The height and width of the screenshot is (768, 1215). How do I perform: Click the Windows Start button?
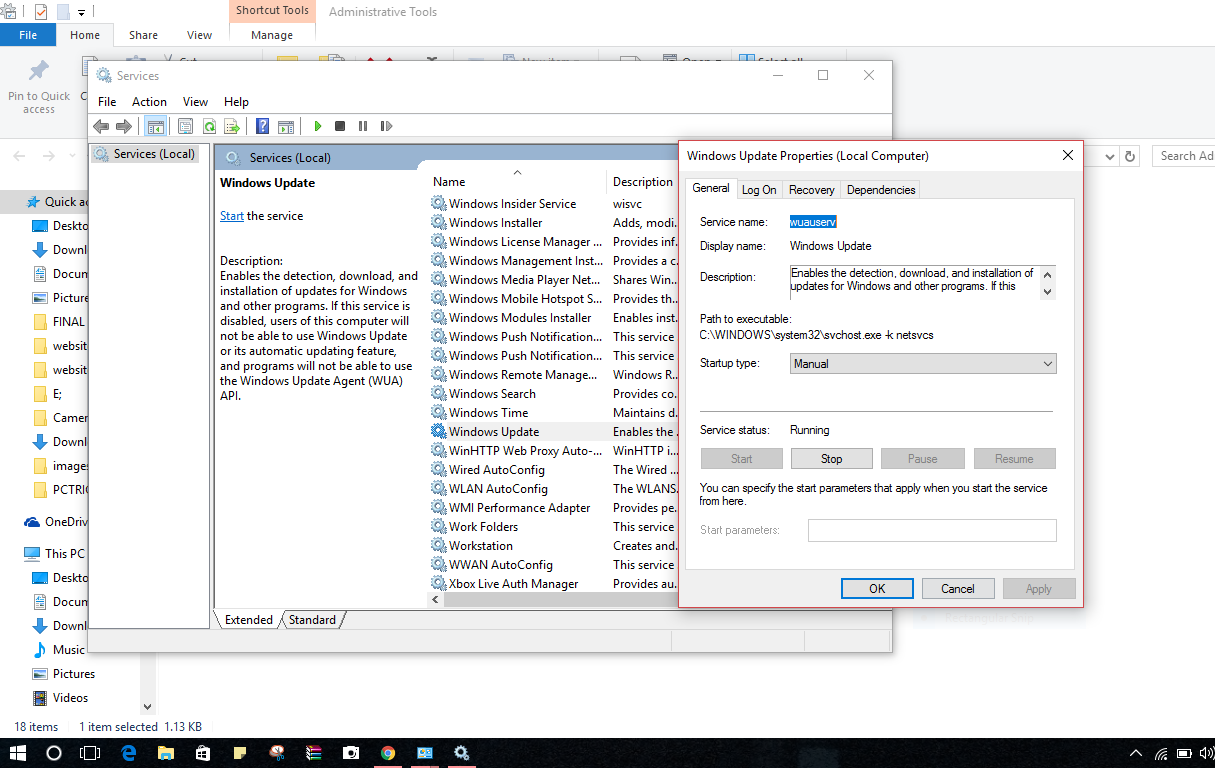[18, 753]
